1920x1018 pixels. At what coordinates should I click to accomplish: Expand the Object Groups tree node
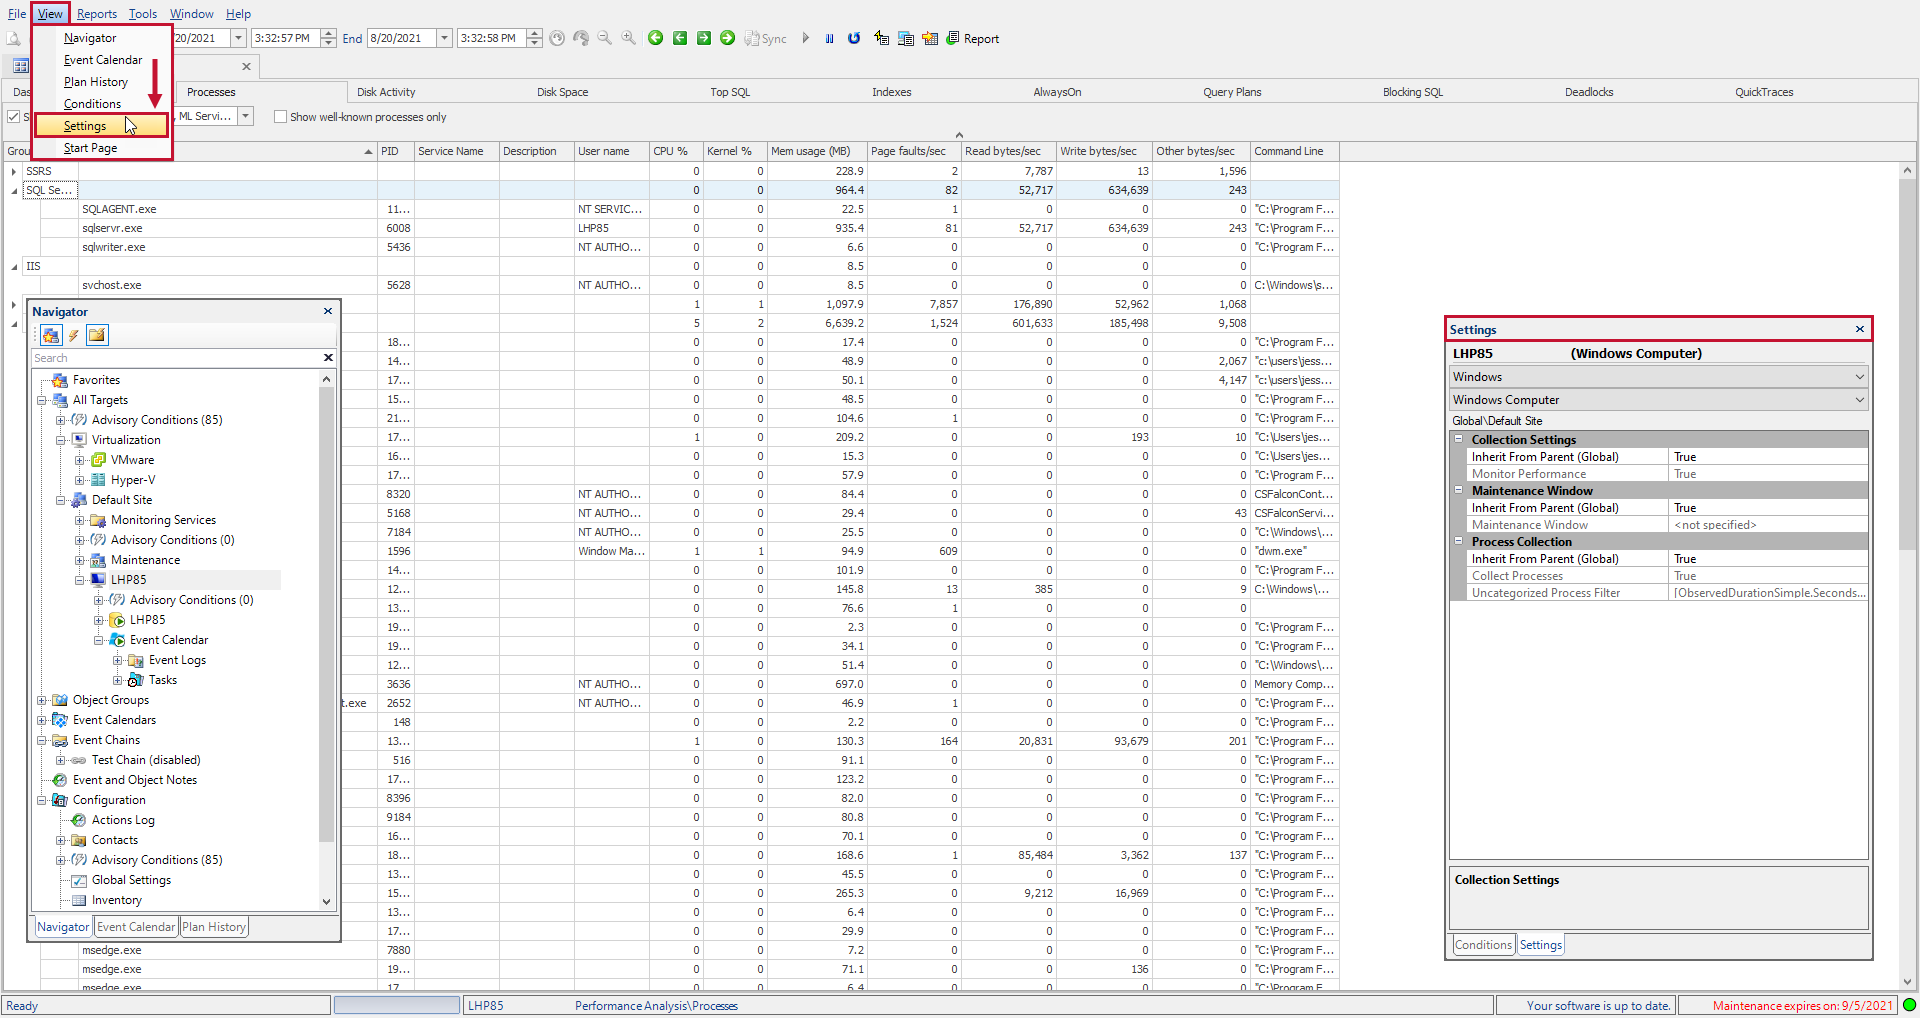[x=42, y=700]
